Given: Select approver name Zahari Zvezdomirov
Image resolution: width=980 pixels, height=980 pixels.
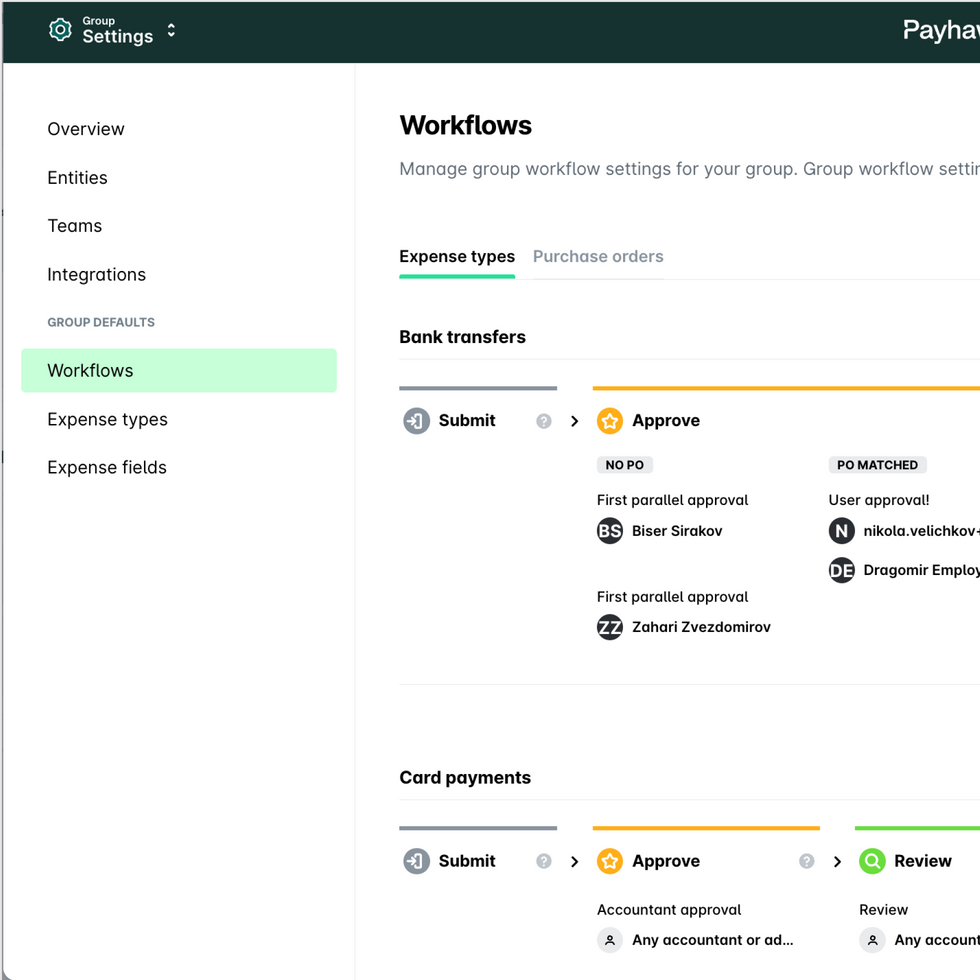Looking at the screenshot, I should coord(701,628).
